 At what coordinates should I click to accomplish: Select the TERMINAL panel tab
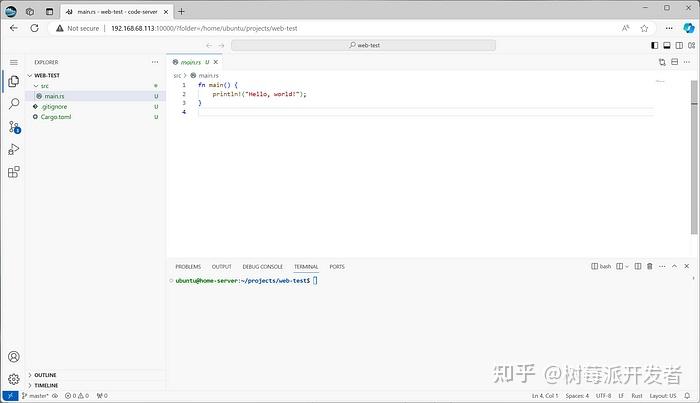click(x=306, y=266)
